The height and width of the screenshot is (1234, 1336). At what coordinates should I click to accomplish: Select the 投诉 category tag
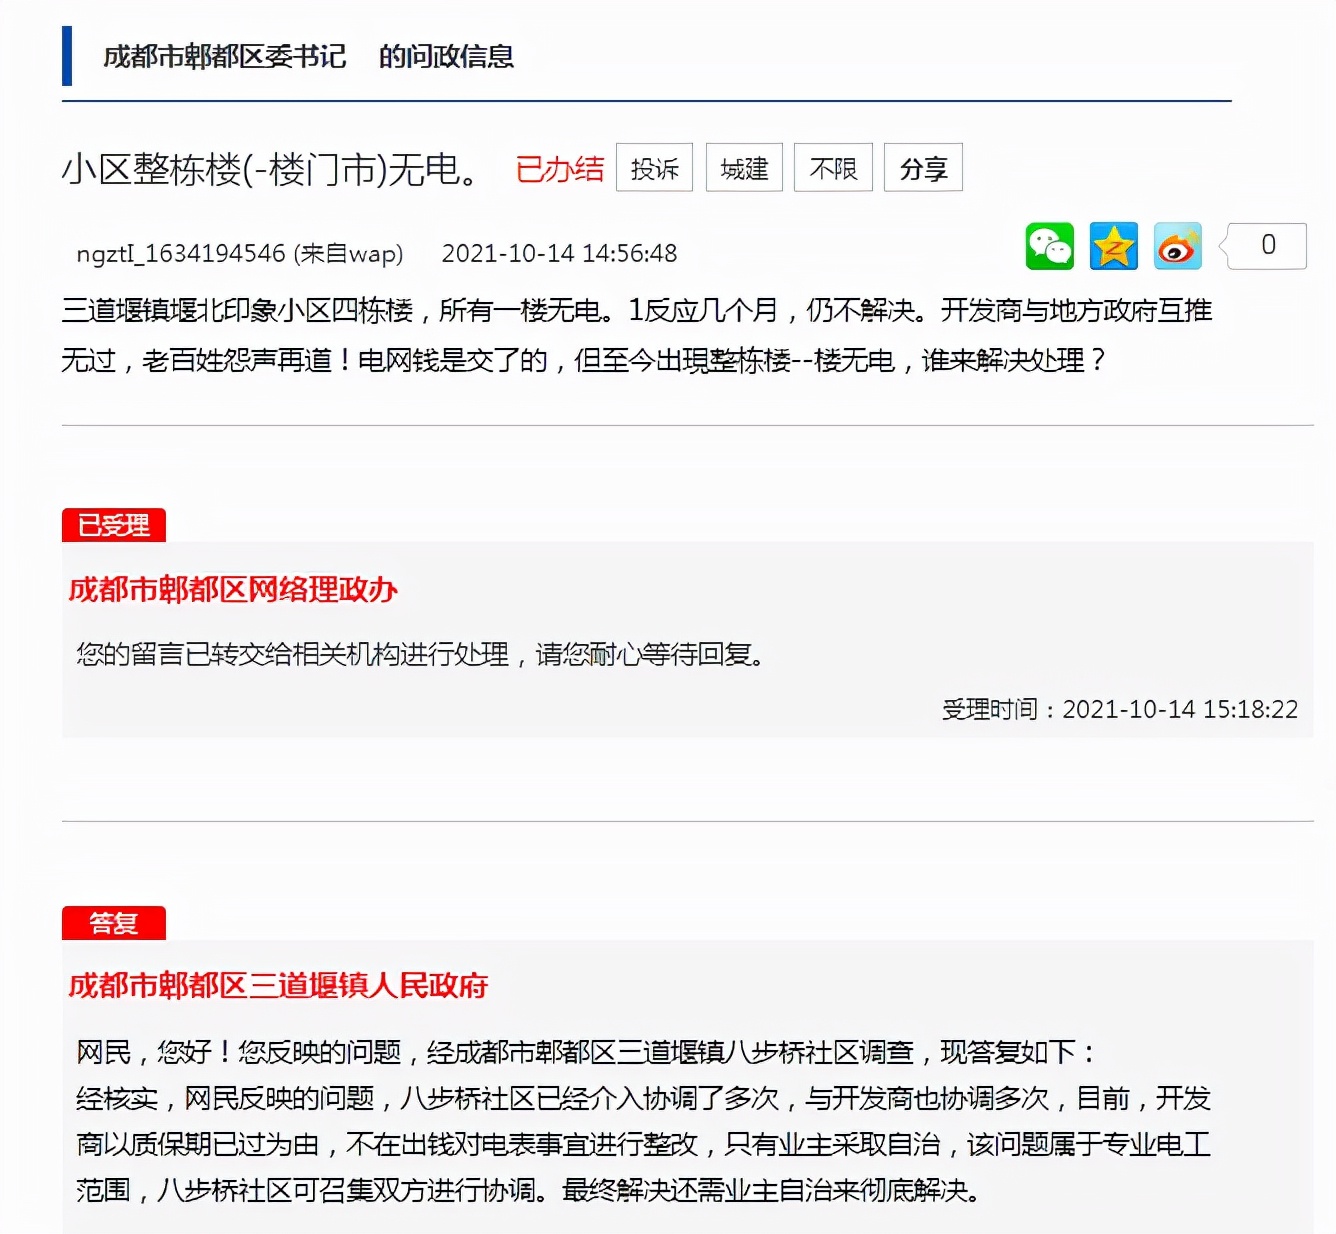[x=654, y=168]
